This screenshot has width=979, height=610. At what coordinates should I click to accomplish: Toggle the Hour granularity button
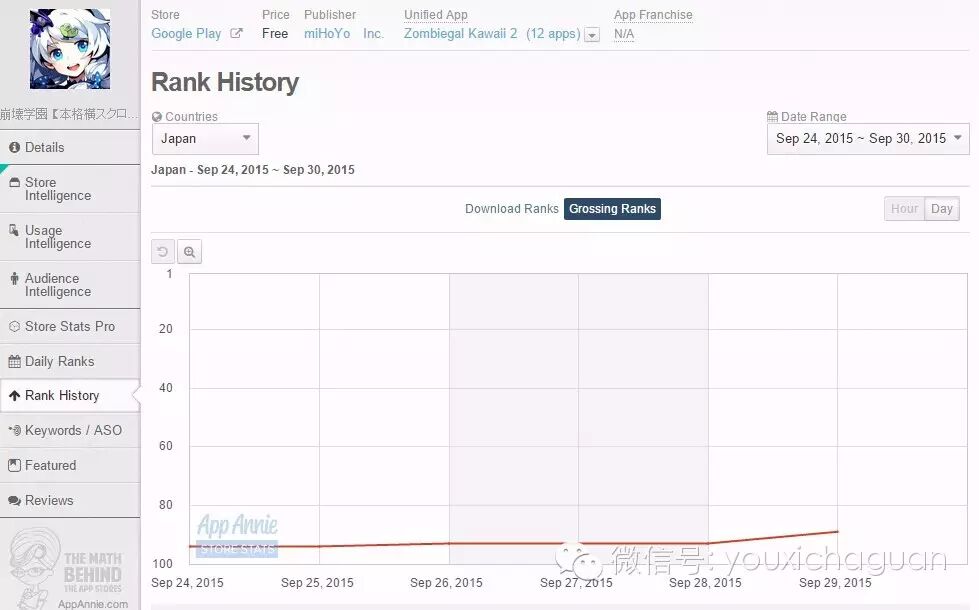click(904, 209)
